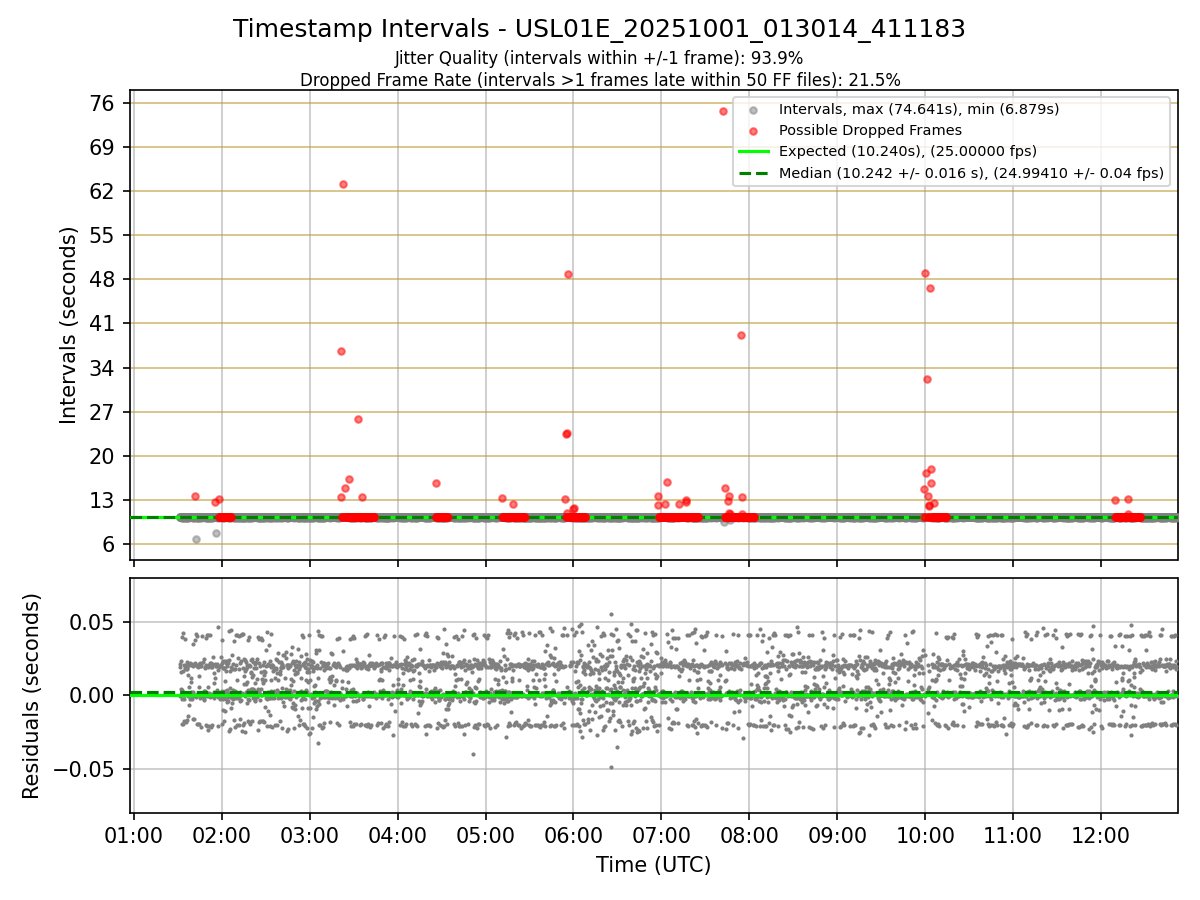Click the 06:00 time tick label

click(x=573, y=834)
